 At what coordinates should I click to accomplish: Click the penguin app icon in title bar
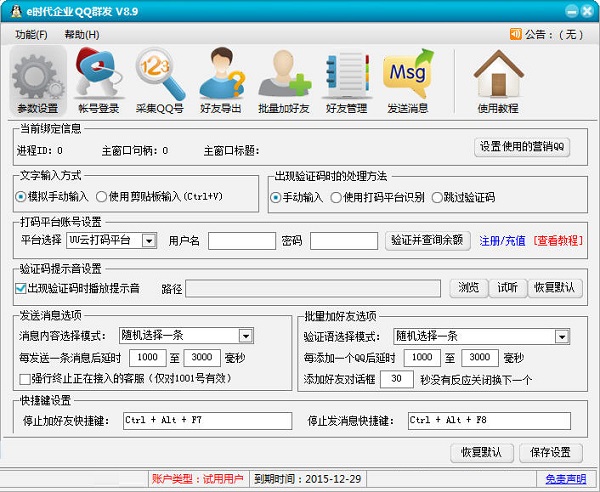[16, 11]
